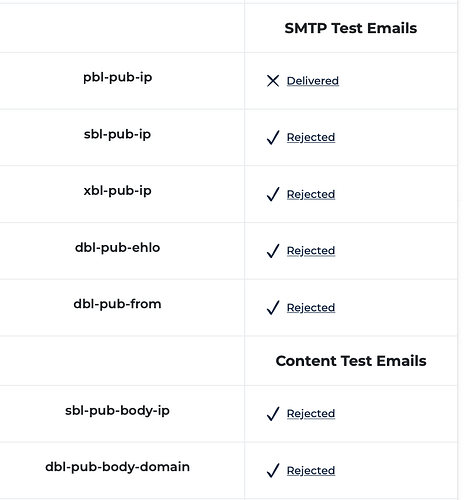The image size is (468, 500).
Task: Click the checkmark in dbl-pub-body-domain row
Action: (273, 470)
